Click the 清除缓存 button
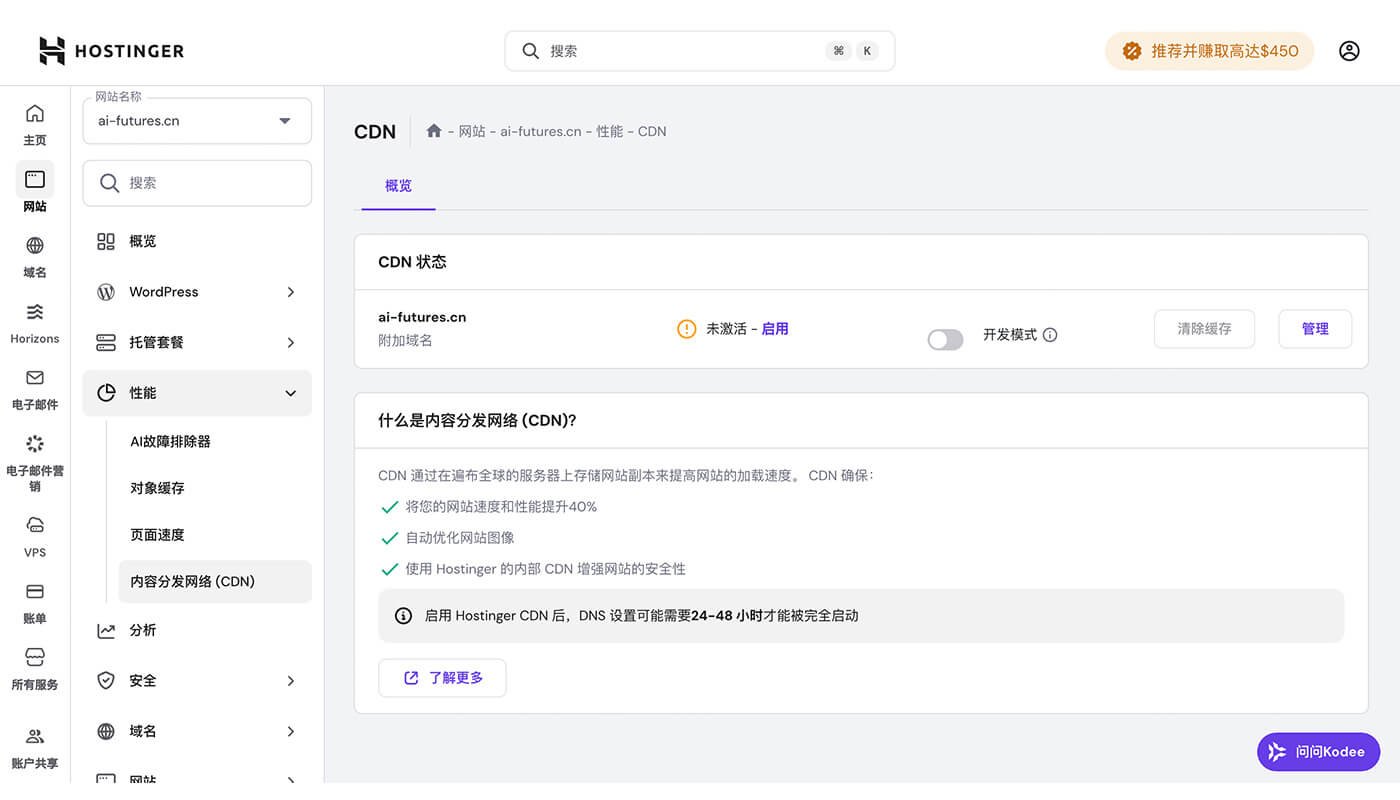The width and height of the screenshot is (1400, 800). click(1204, 328)
